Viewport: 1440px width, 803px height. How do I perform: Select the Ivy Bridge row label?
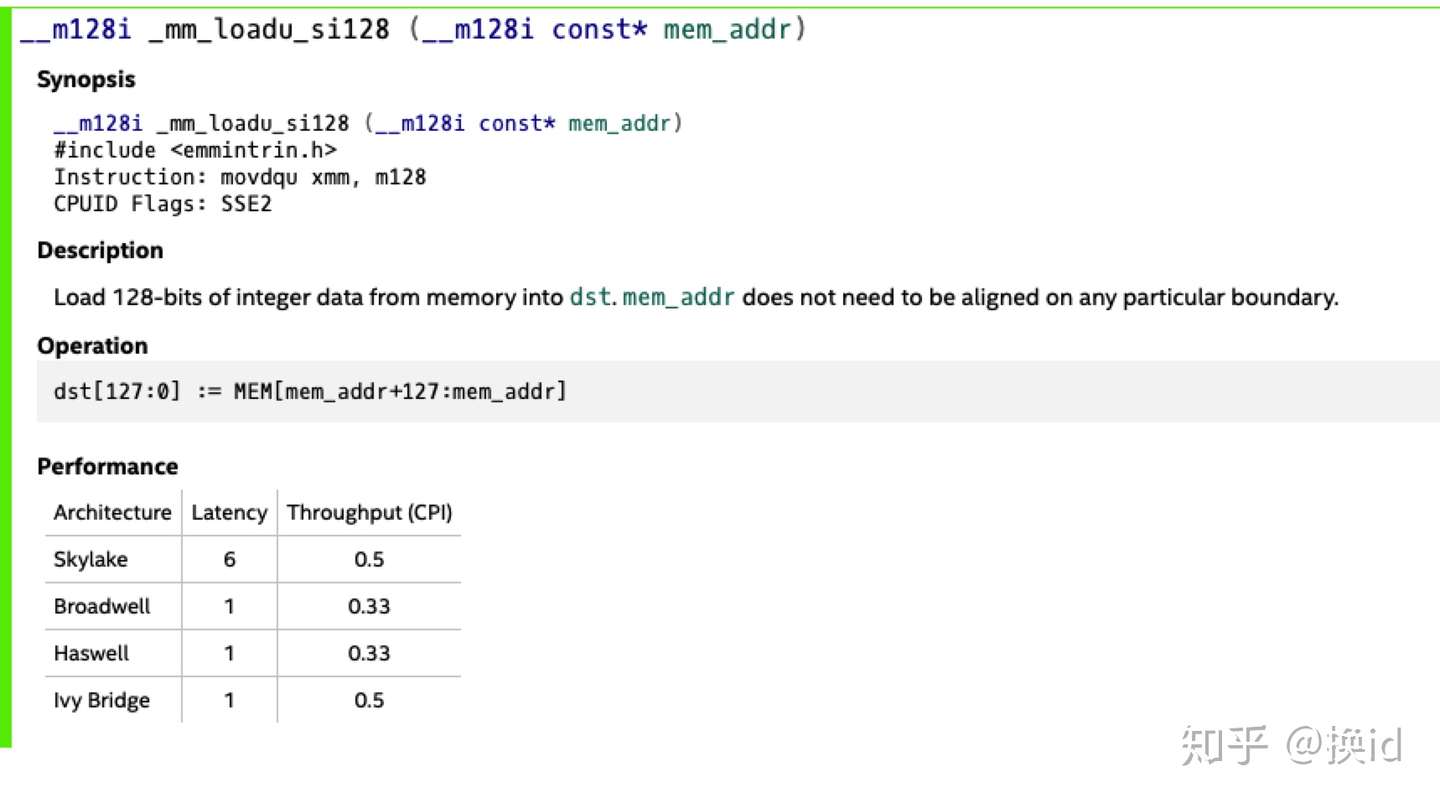point(102,701)
